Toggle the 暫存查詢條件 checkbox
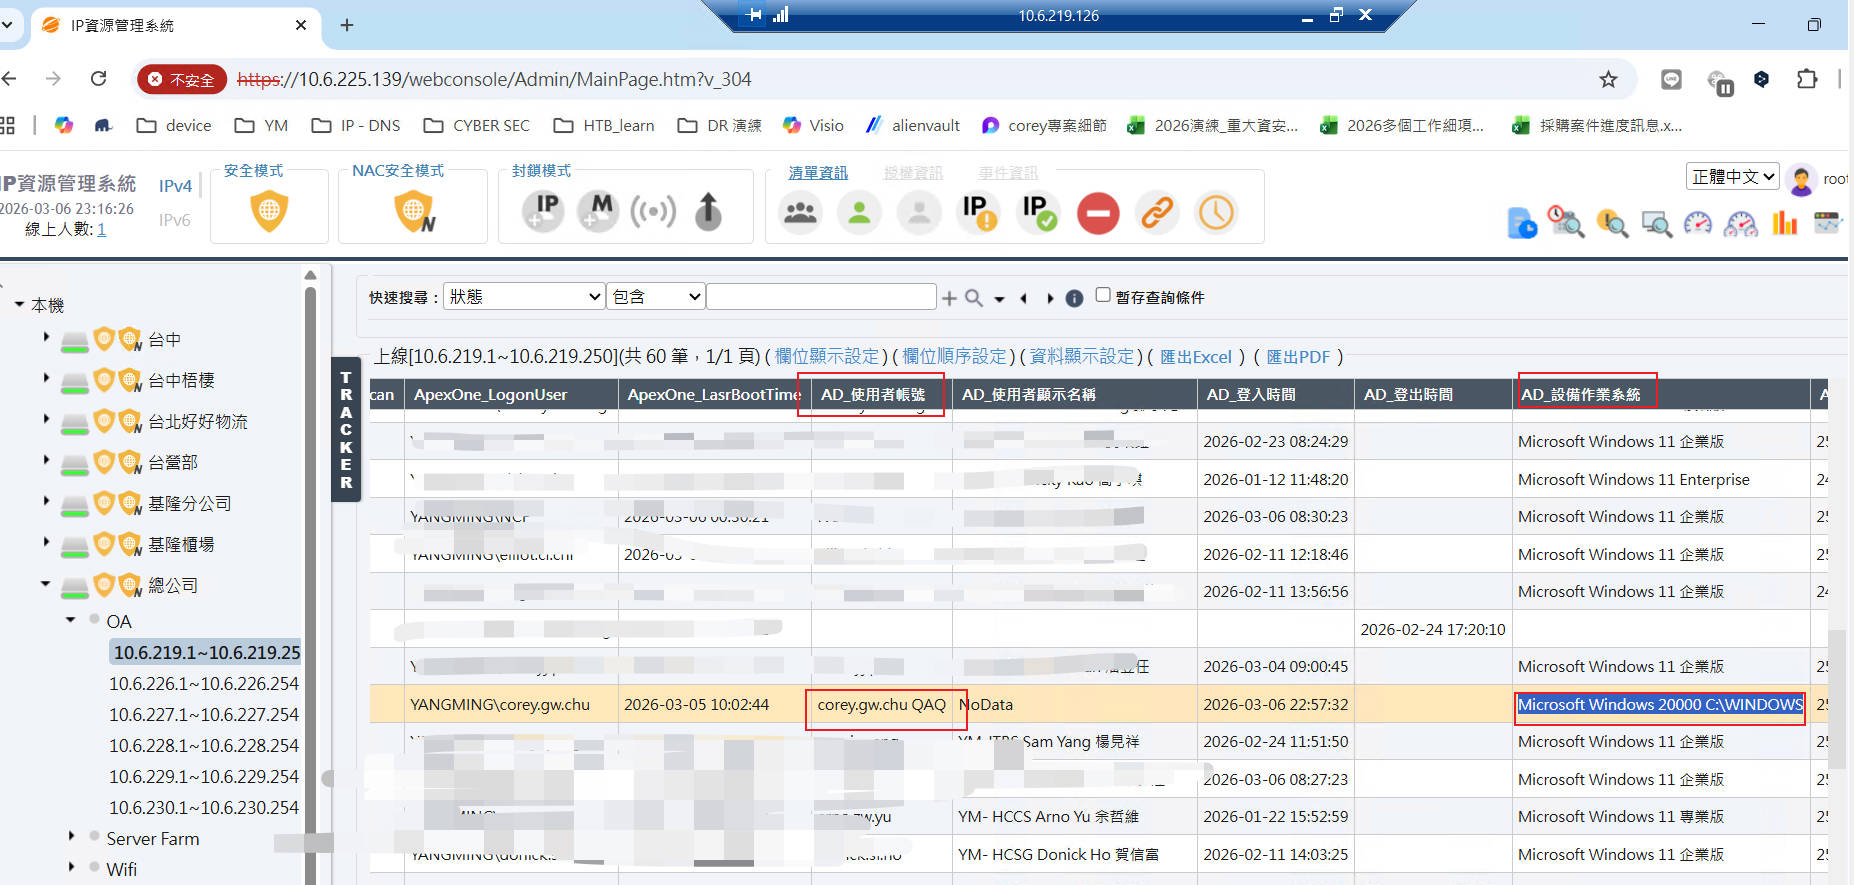Viewport: 1854px width, 885px height. click(1103, 295)
